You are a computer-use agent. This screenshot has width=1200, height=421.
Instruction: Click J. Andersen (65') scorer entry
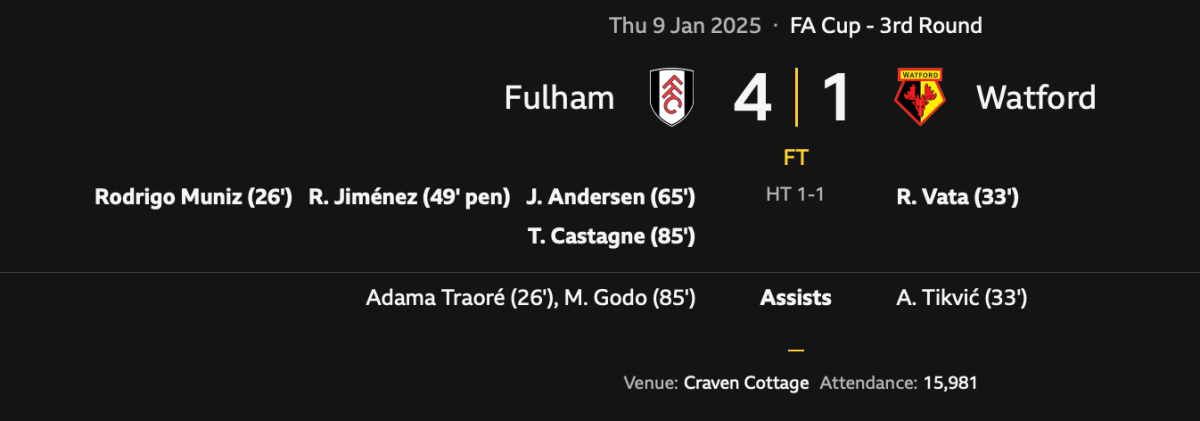tap(610, 198)
